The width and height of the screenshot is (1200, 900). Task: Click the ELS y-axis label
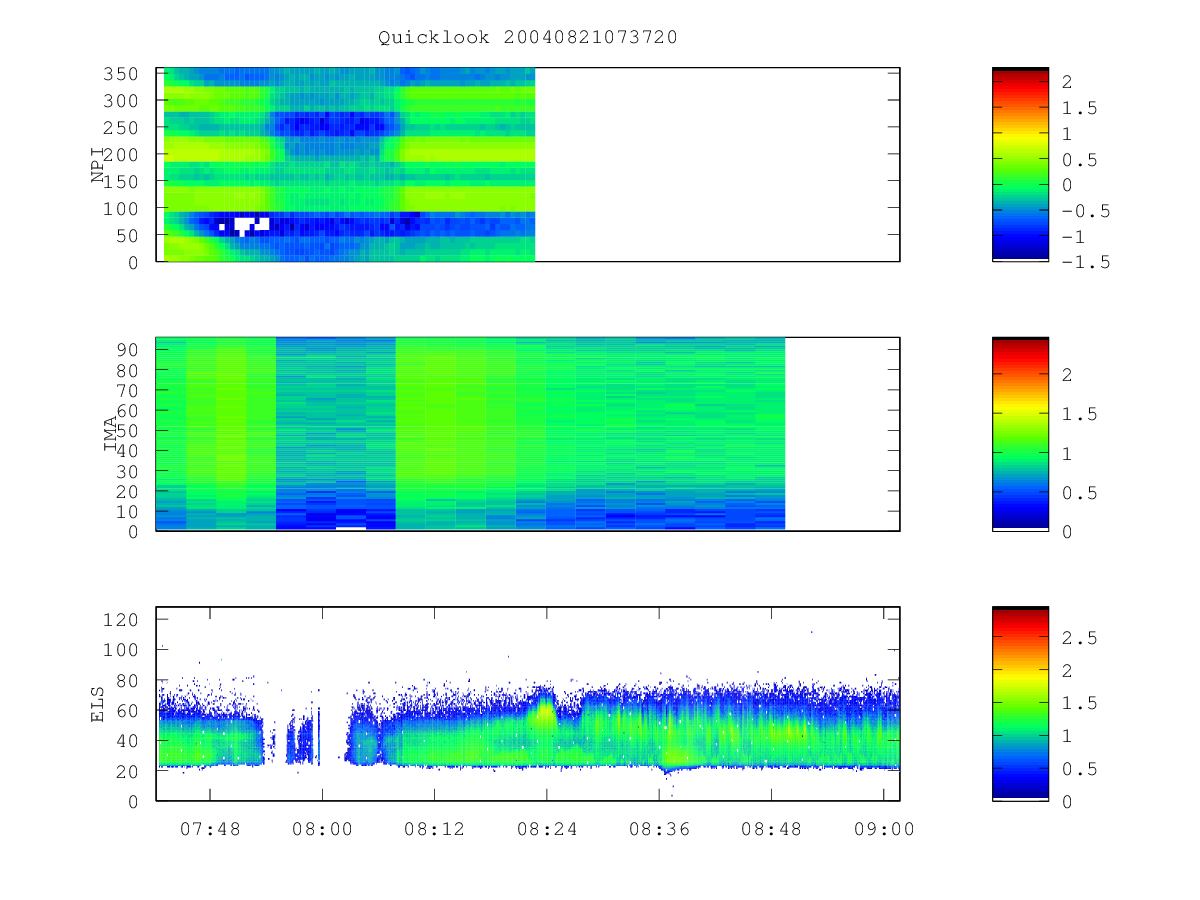[98, 704]
